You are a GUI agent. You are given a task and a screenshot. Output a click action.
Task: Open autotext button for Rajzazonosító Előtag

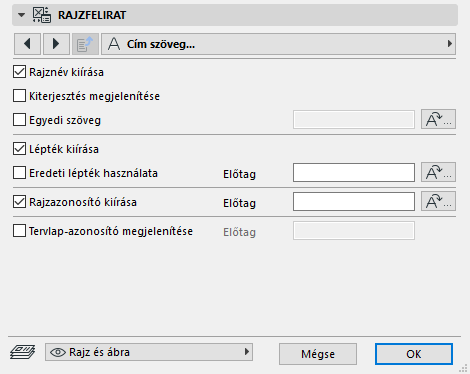coord(438,201)
